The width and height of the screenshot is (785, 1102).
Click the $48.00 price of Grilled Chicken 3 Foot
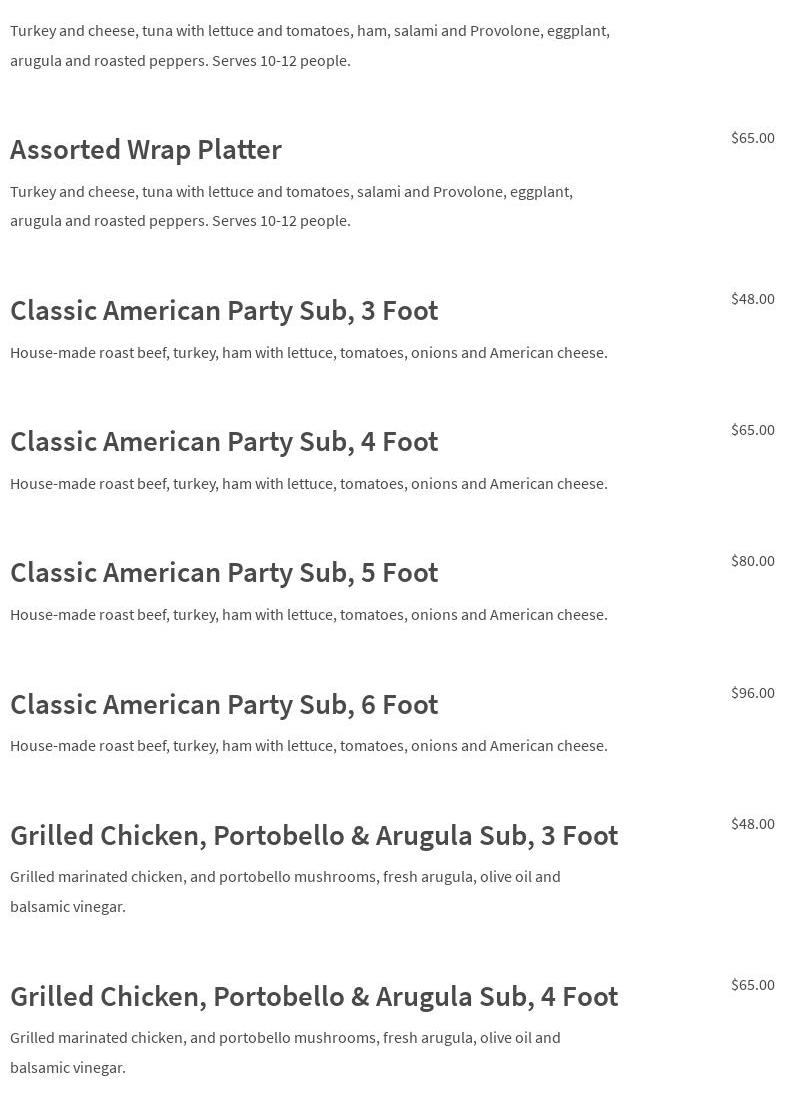point(752,824)
